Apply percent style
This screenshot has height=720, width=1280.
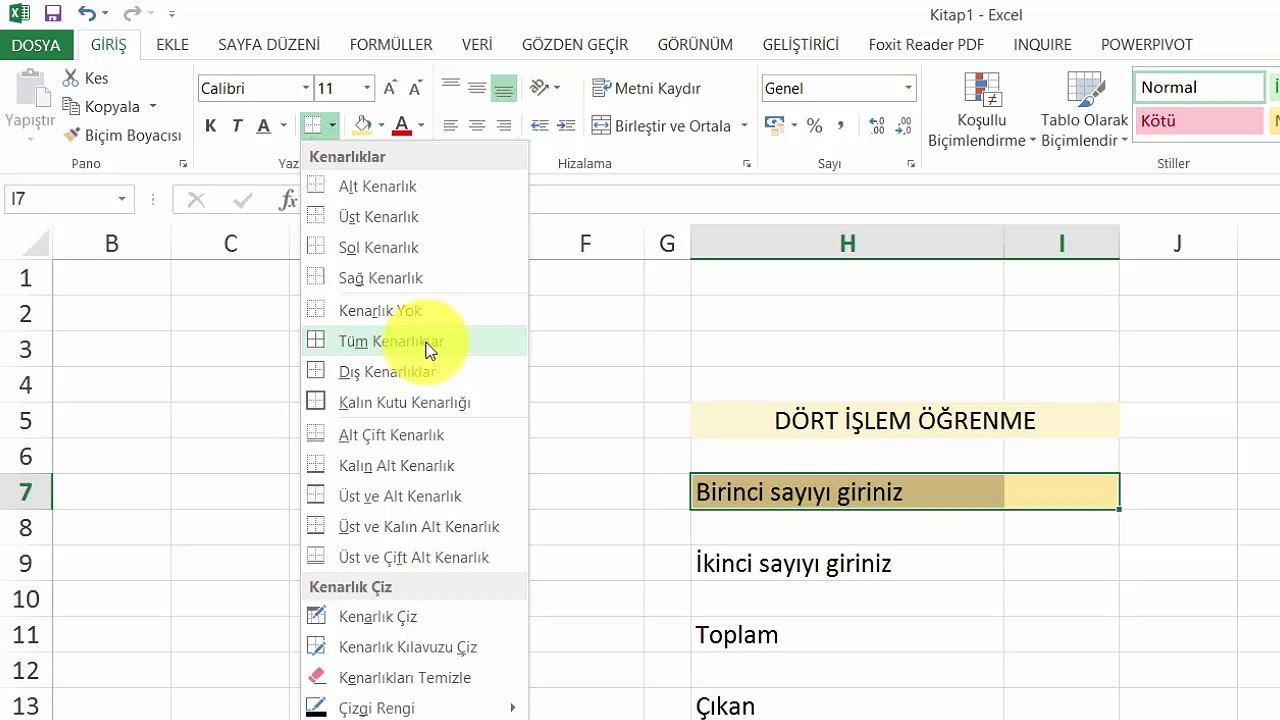pyautogui.click(x=814, y=126)
